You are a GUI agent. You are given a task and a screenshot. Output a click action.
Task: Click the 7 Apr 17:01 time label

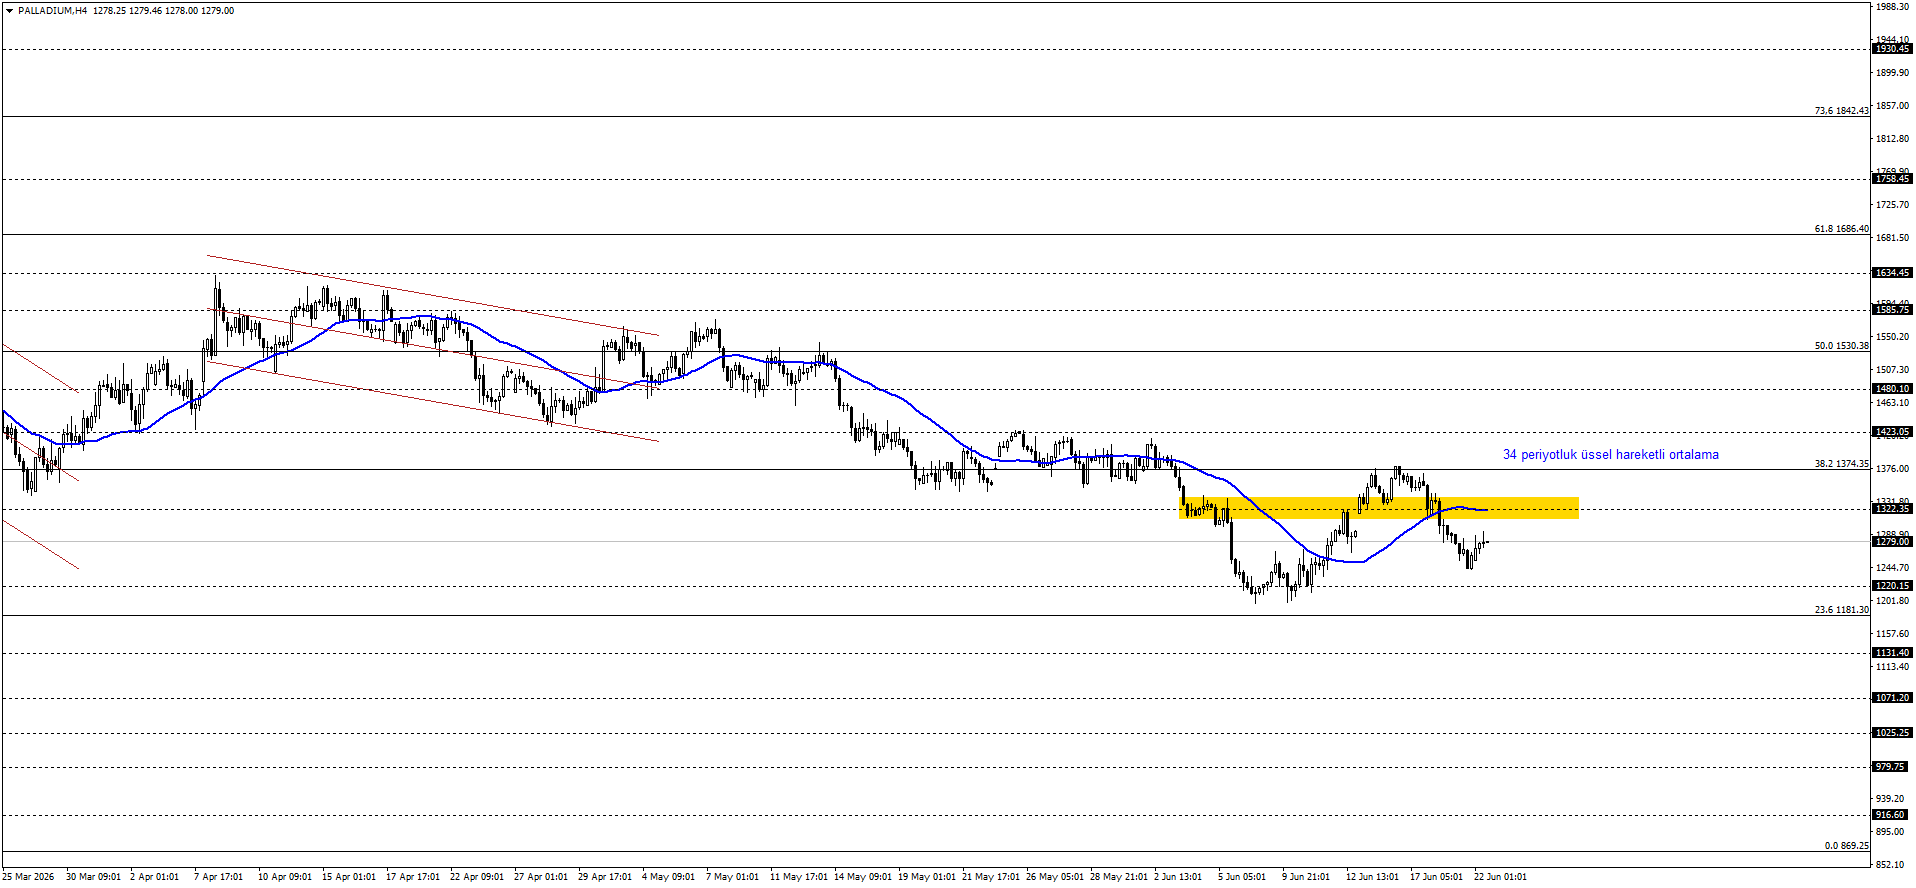coord(218,877)
